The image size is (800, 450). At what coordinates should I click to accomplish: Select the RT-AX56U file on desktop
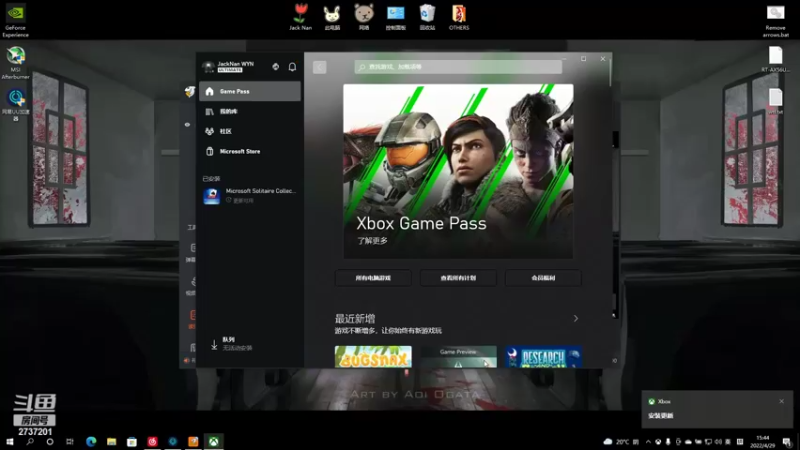pyautogui.click(x=776, y=59)
